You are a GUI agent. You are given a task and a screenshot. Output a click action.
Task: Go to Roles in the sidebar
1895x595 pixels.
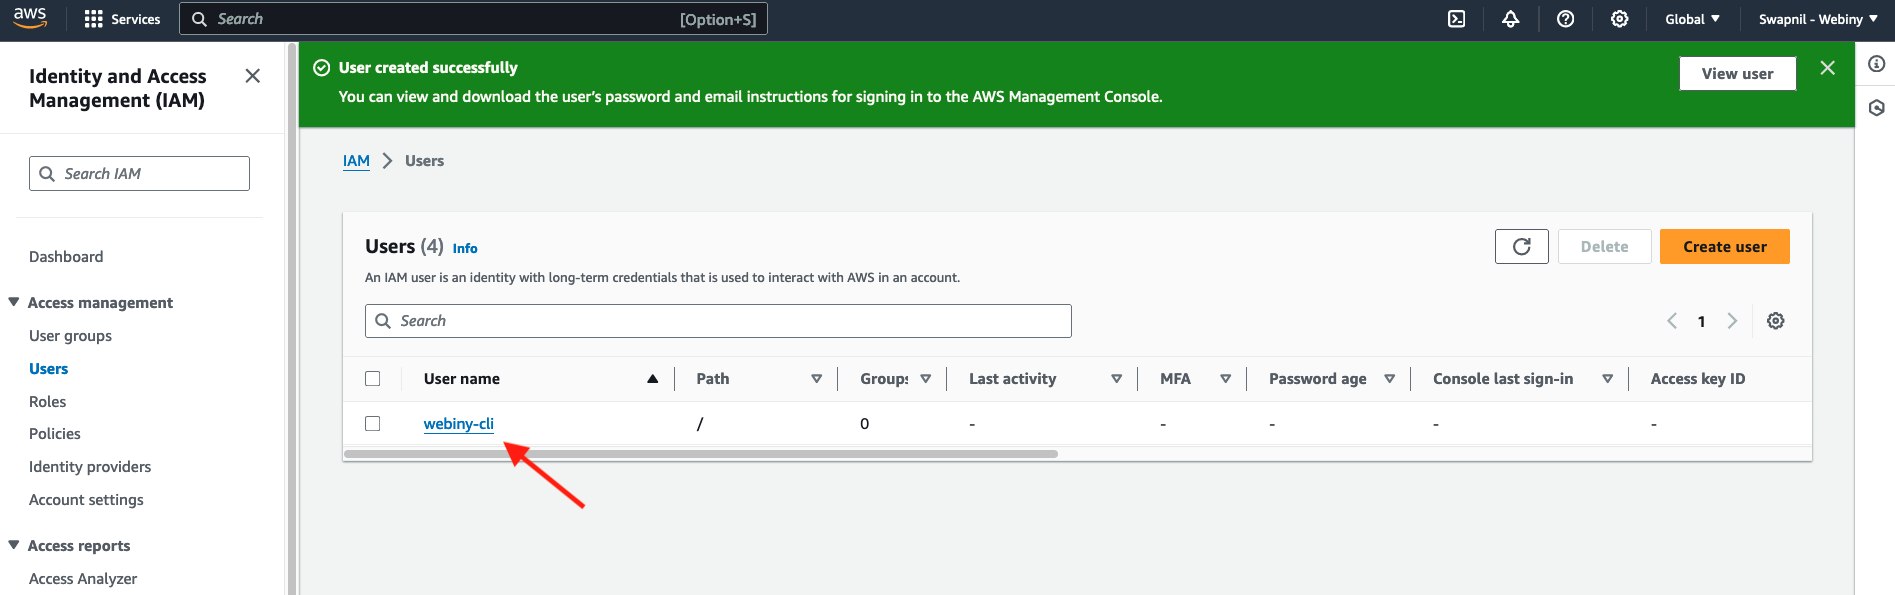click(x=48, y=402)
